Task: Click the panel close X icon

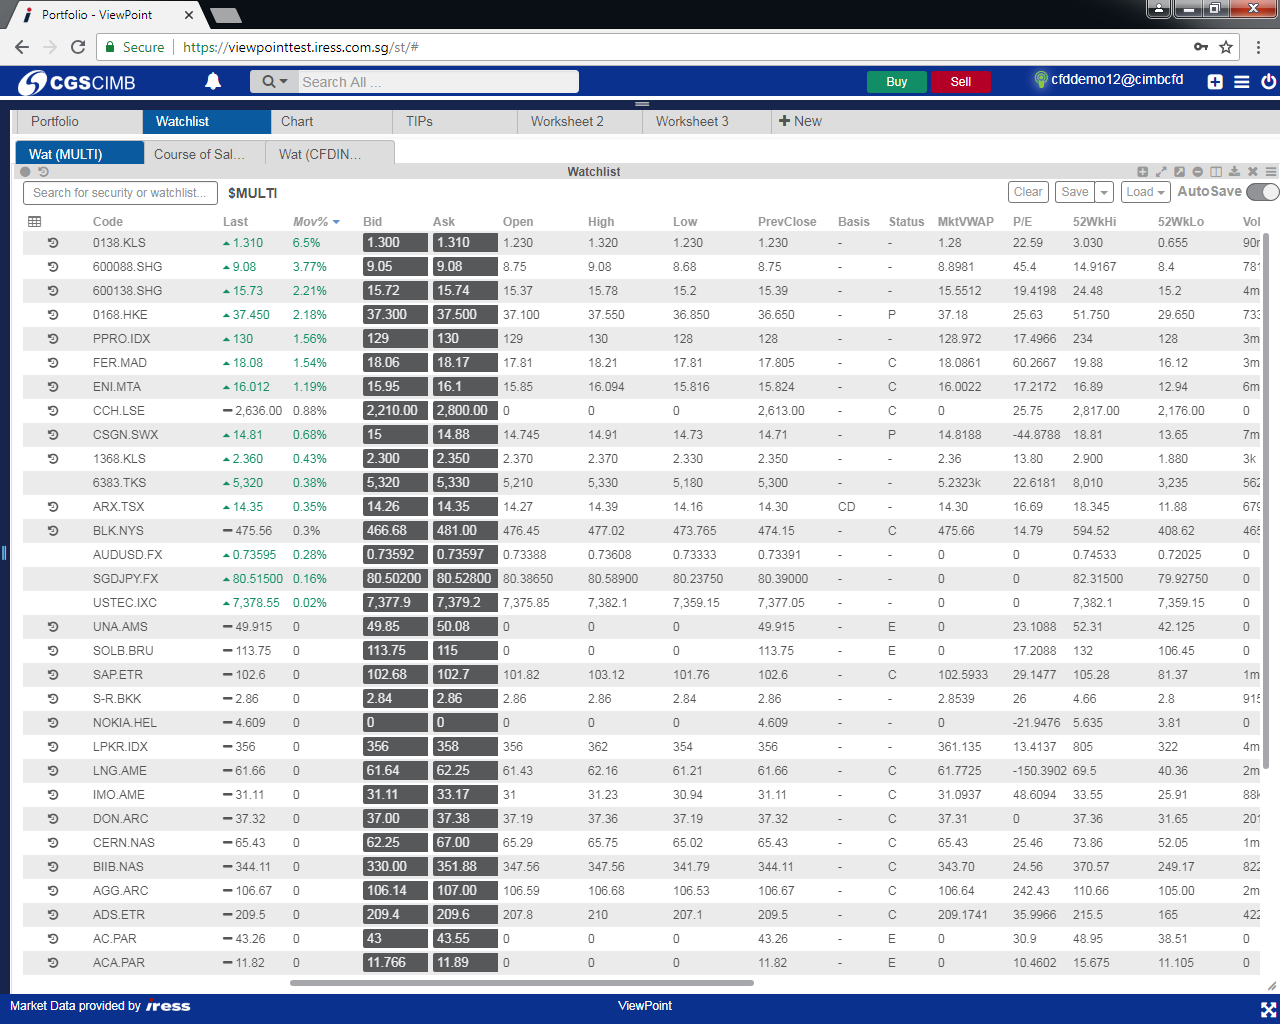Action: tap(1252, 172)
